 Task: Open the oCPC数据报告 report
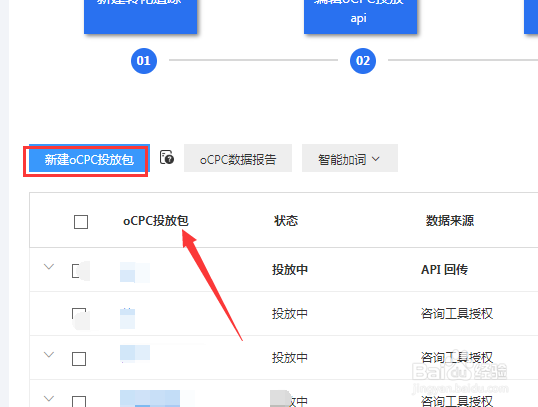coord(238,158)
